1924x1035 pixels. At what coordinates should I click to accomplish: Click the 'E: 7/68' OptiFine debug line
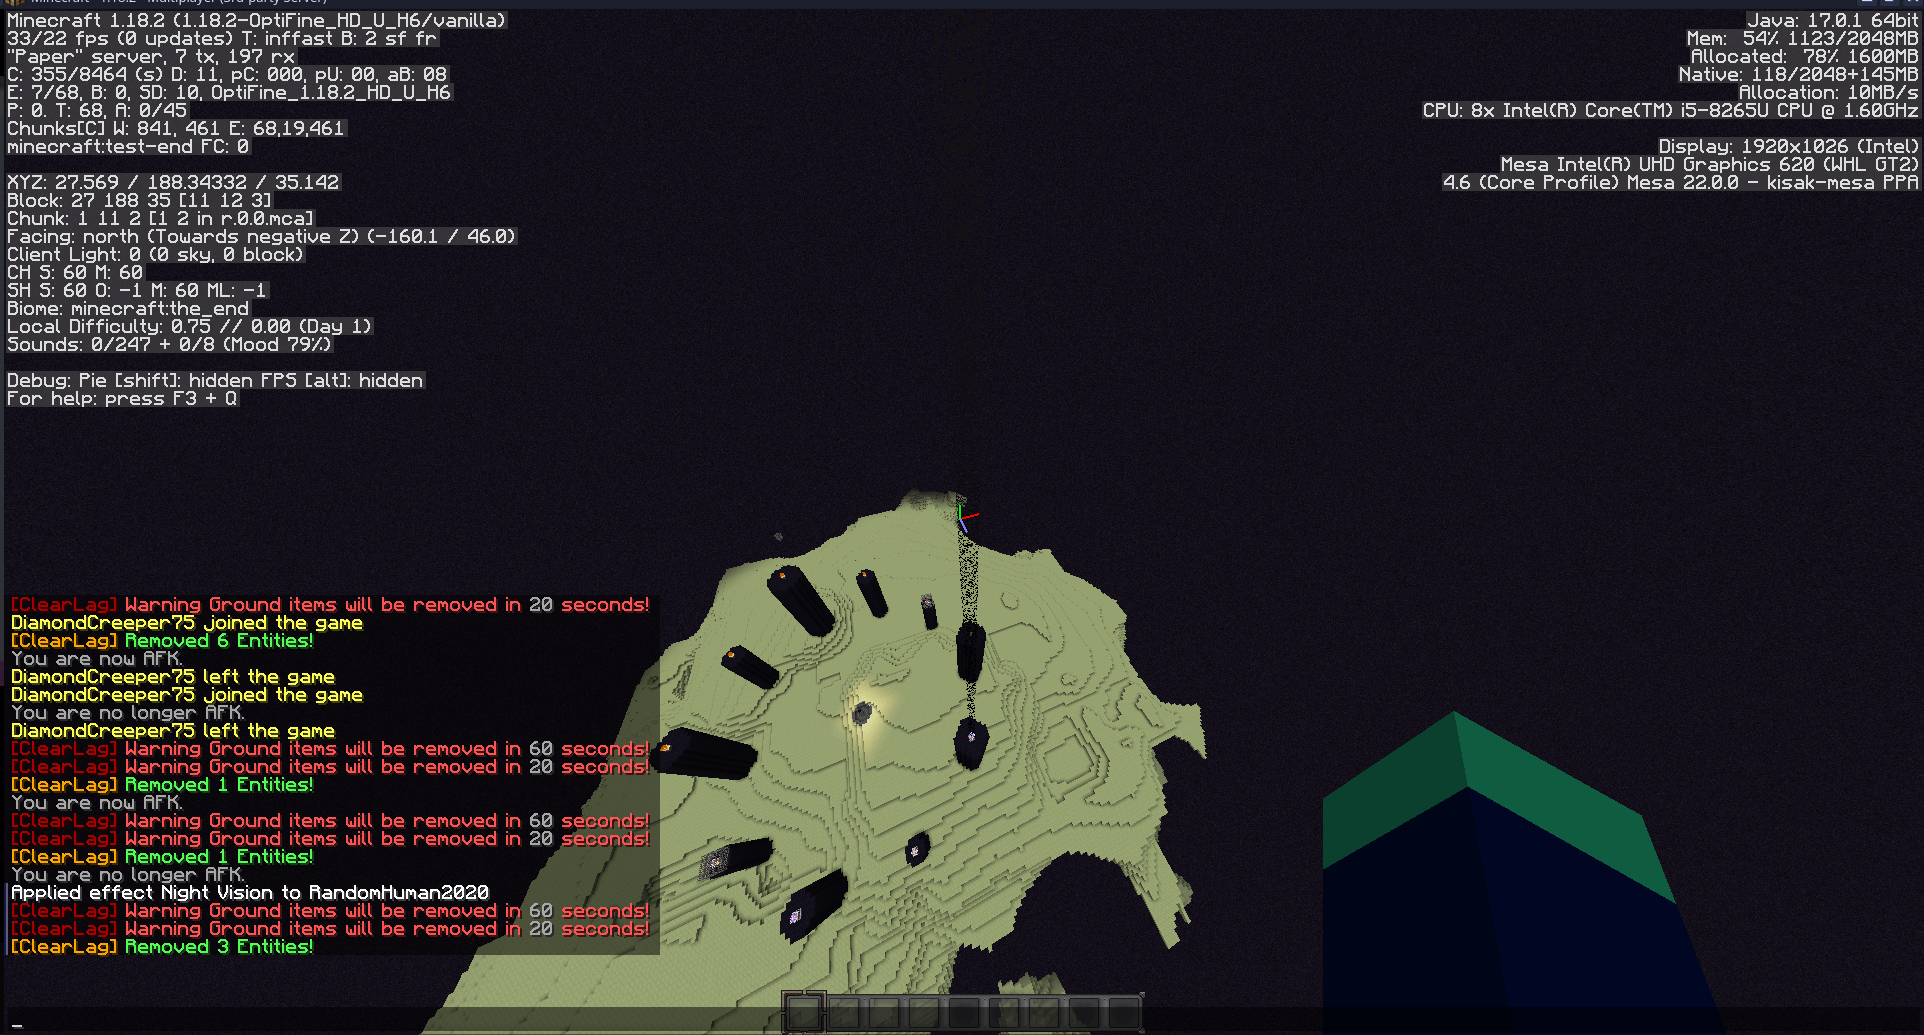pos(229,92)
